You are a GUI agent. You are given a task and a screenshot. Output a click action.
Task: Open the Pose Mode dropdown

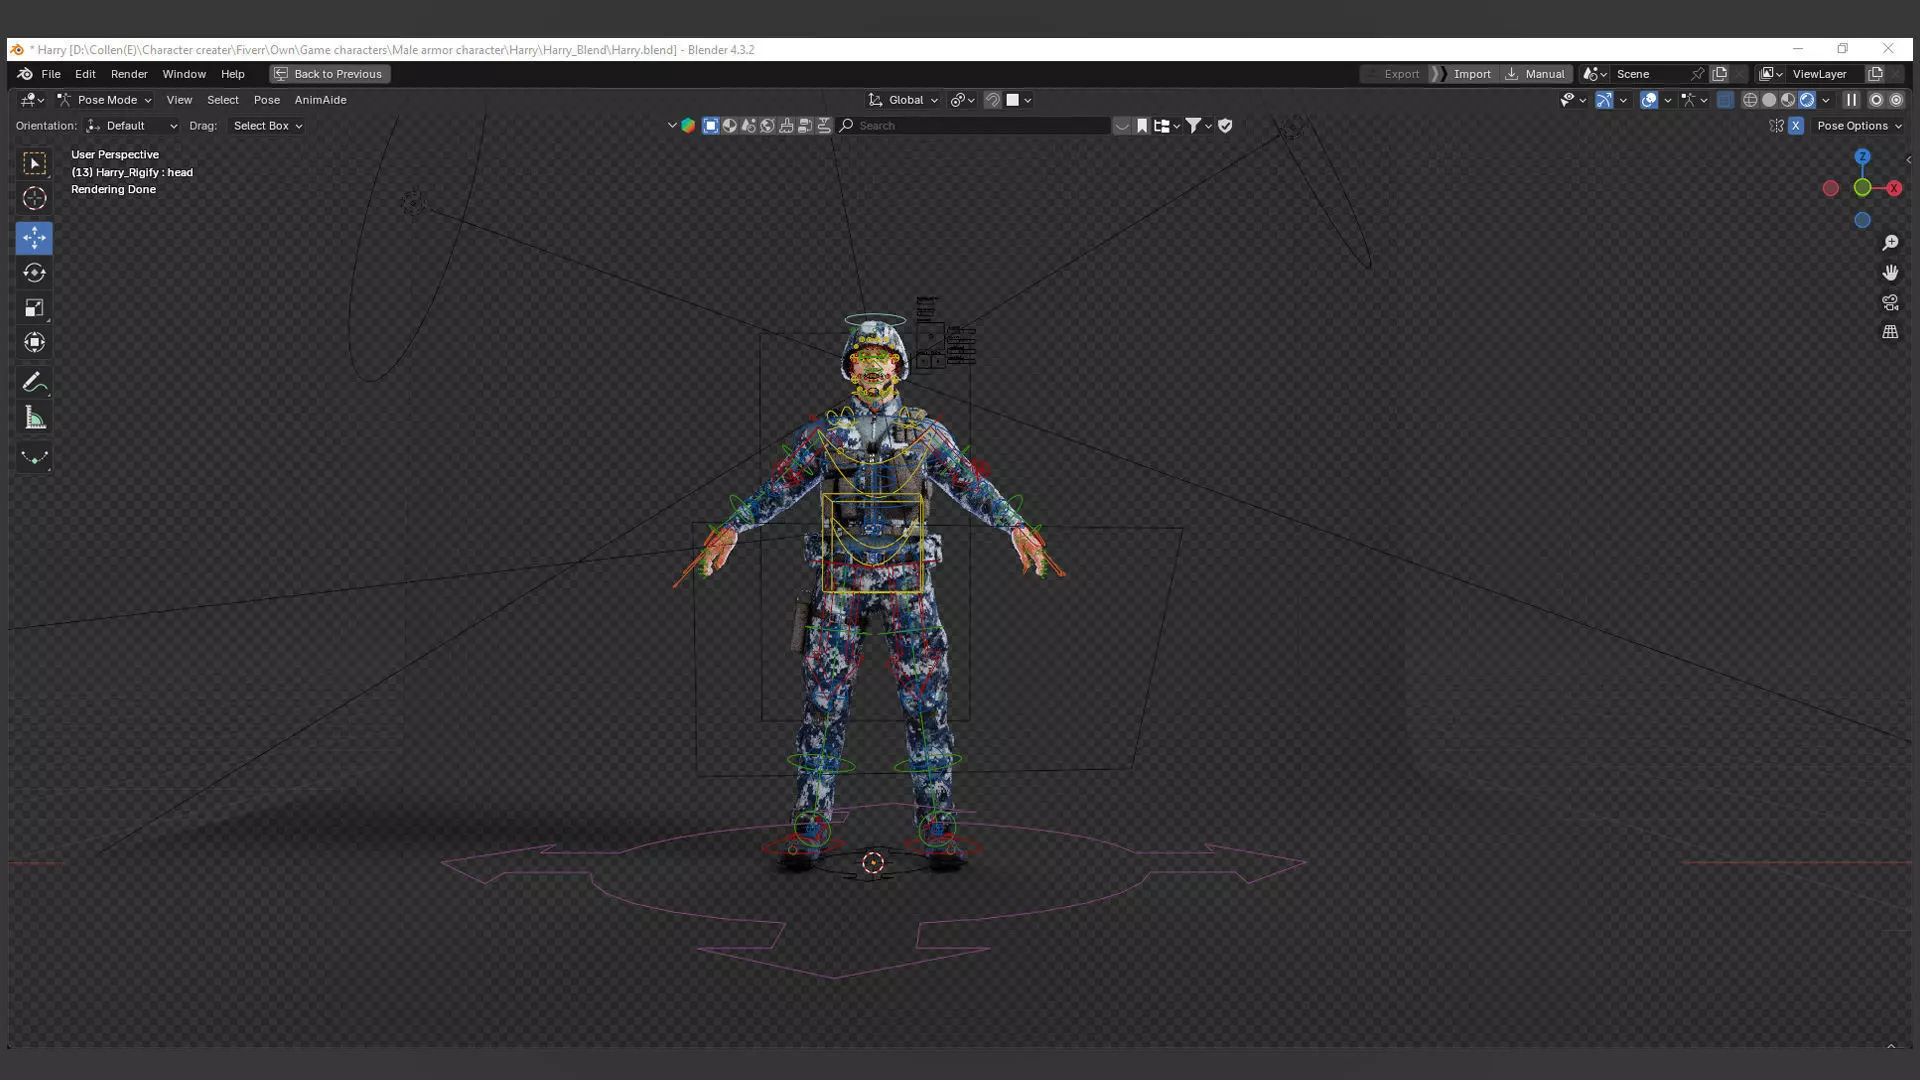[105, 100]
